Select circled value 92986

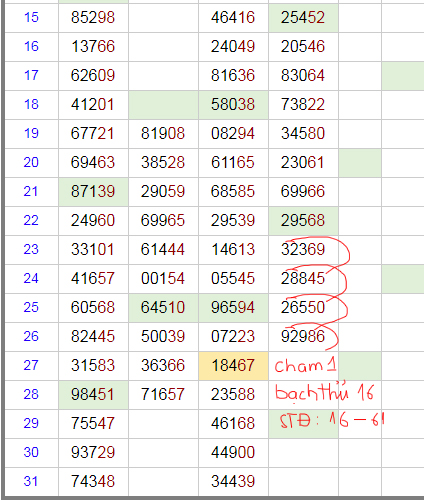(303, 337)
